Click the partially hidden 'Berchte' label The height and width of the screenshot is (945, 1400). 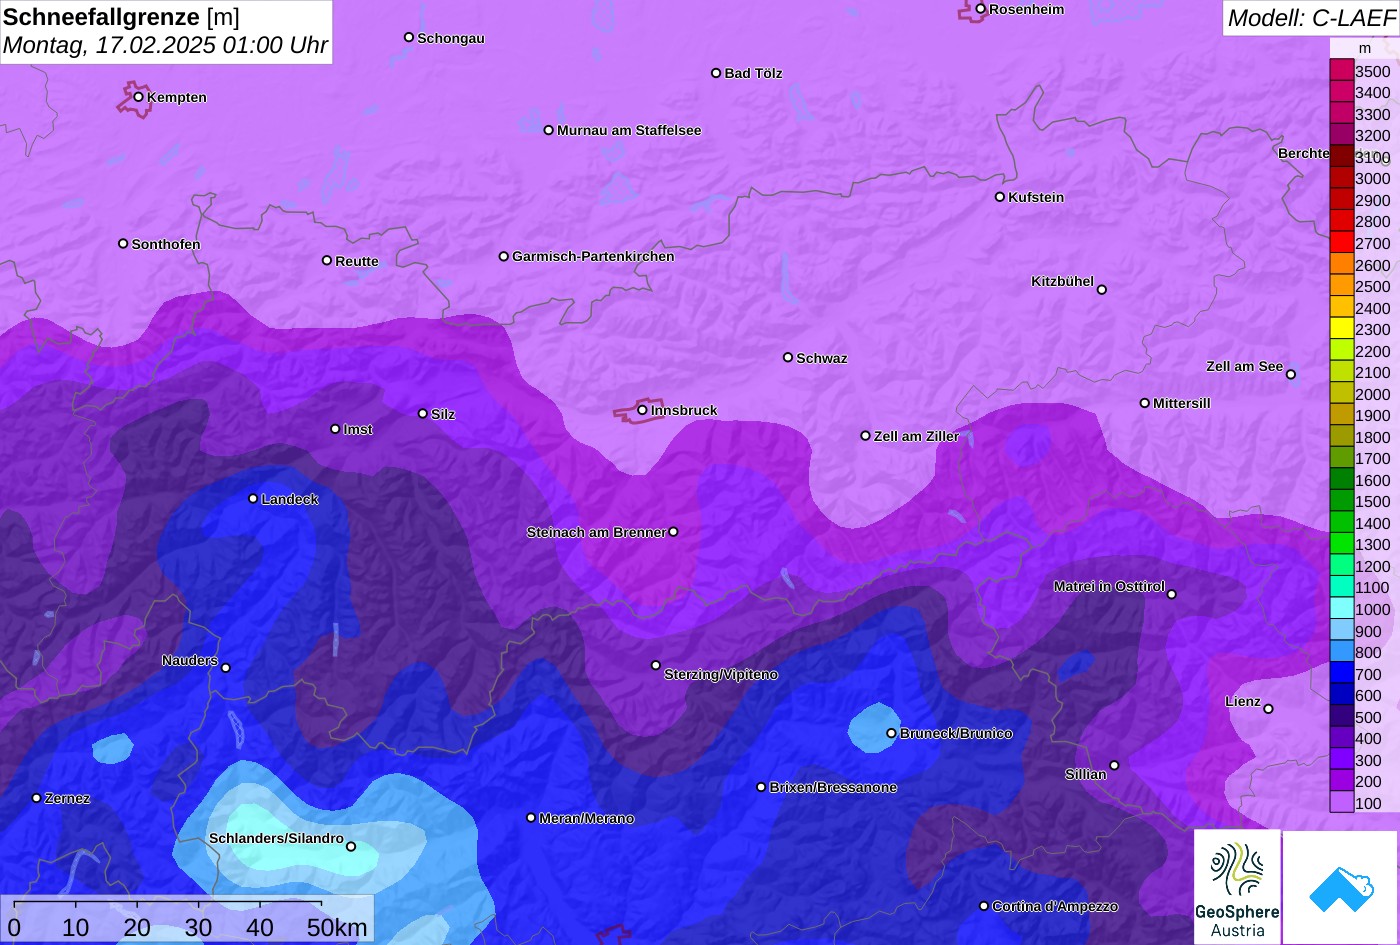pyautogui.click(x=1304, y=153)
